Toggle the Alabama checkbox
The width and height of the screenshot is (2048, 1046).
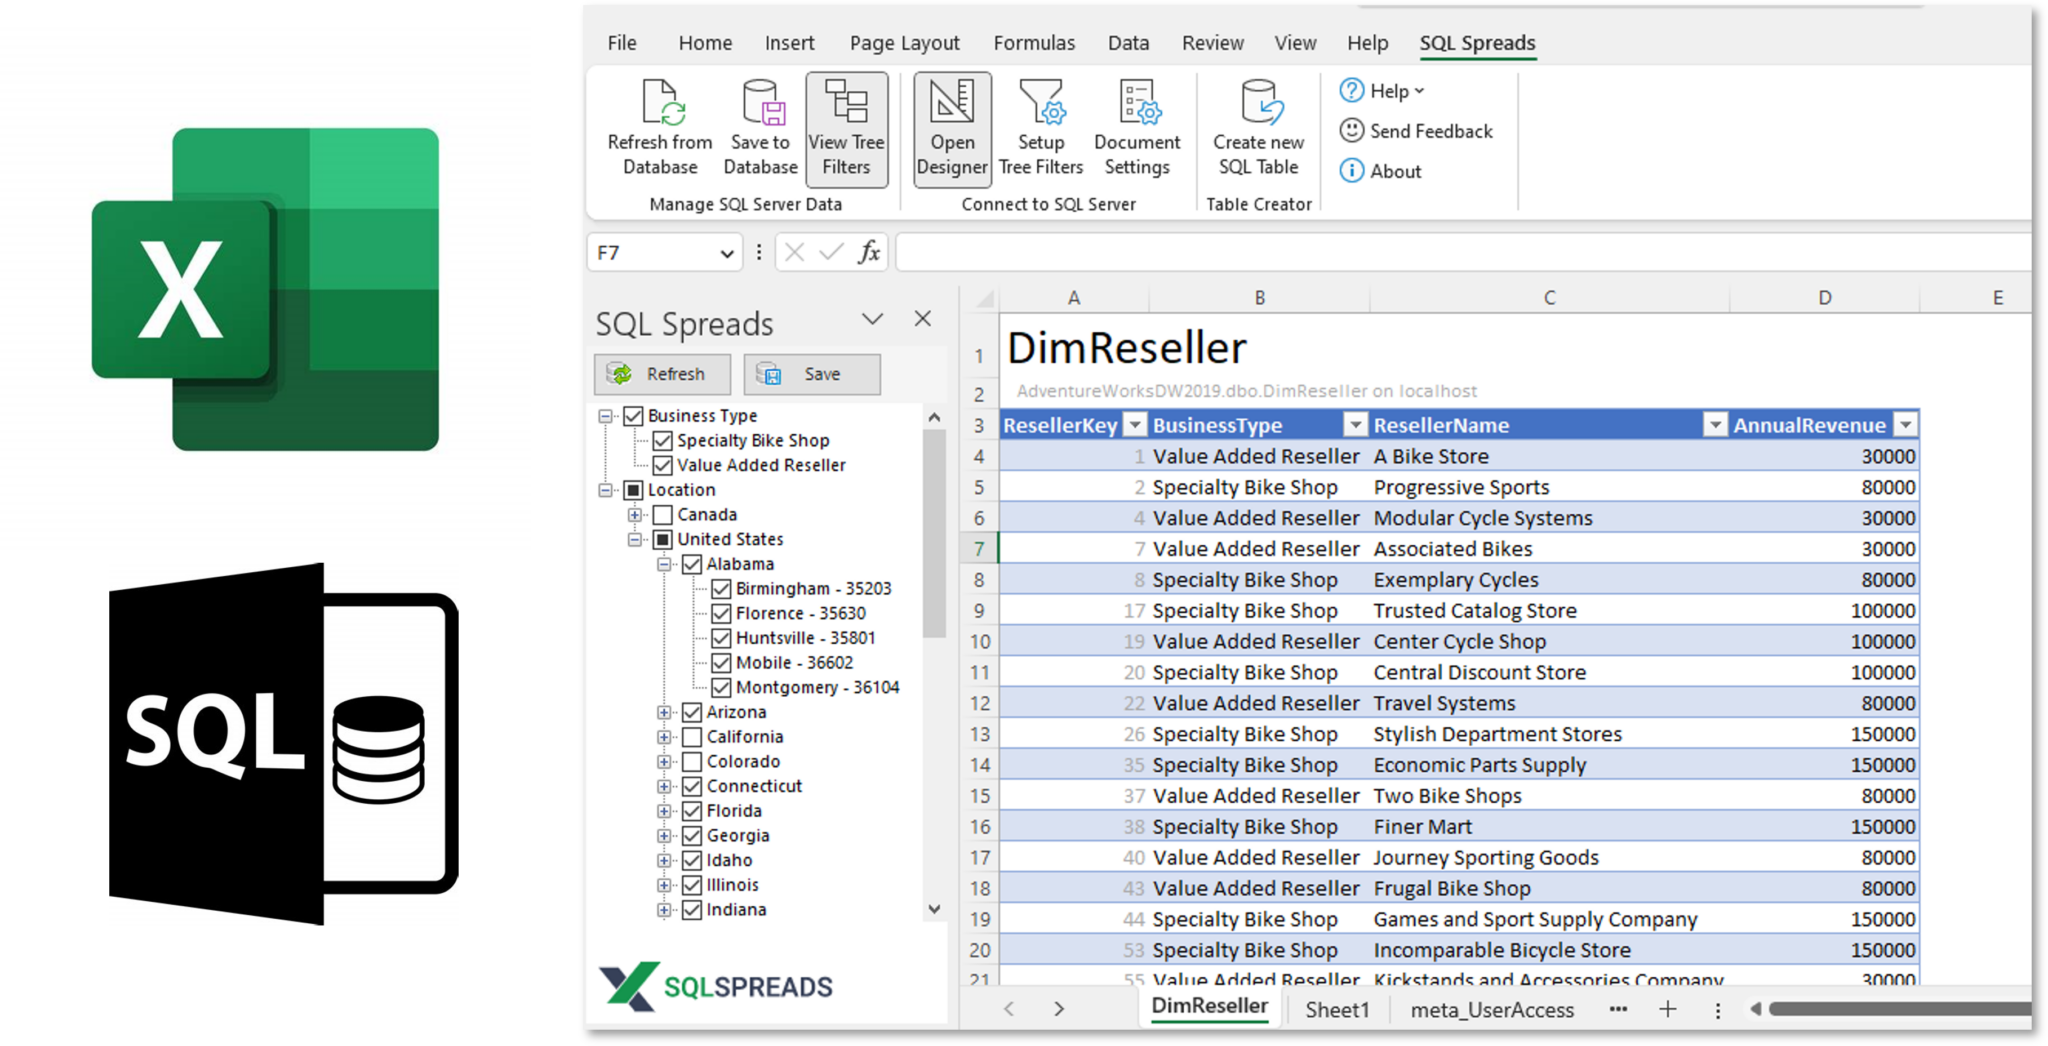coord(692,564)
